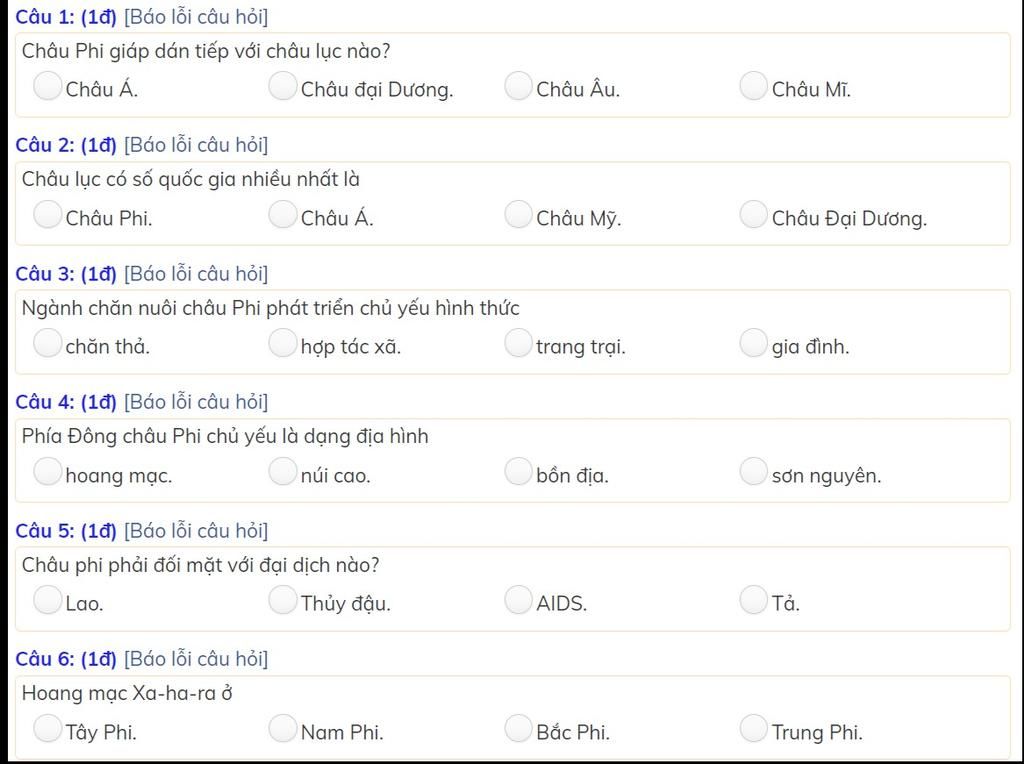
Task: Pick 'chăn thả.' answer for Câu 3
Action: 48,343
